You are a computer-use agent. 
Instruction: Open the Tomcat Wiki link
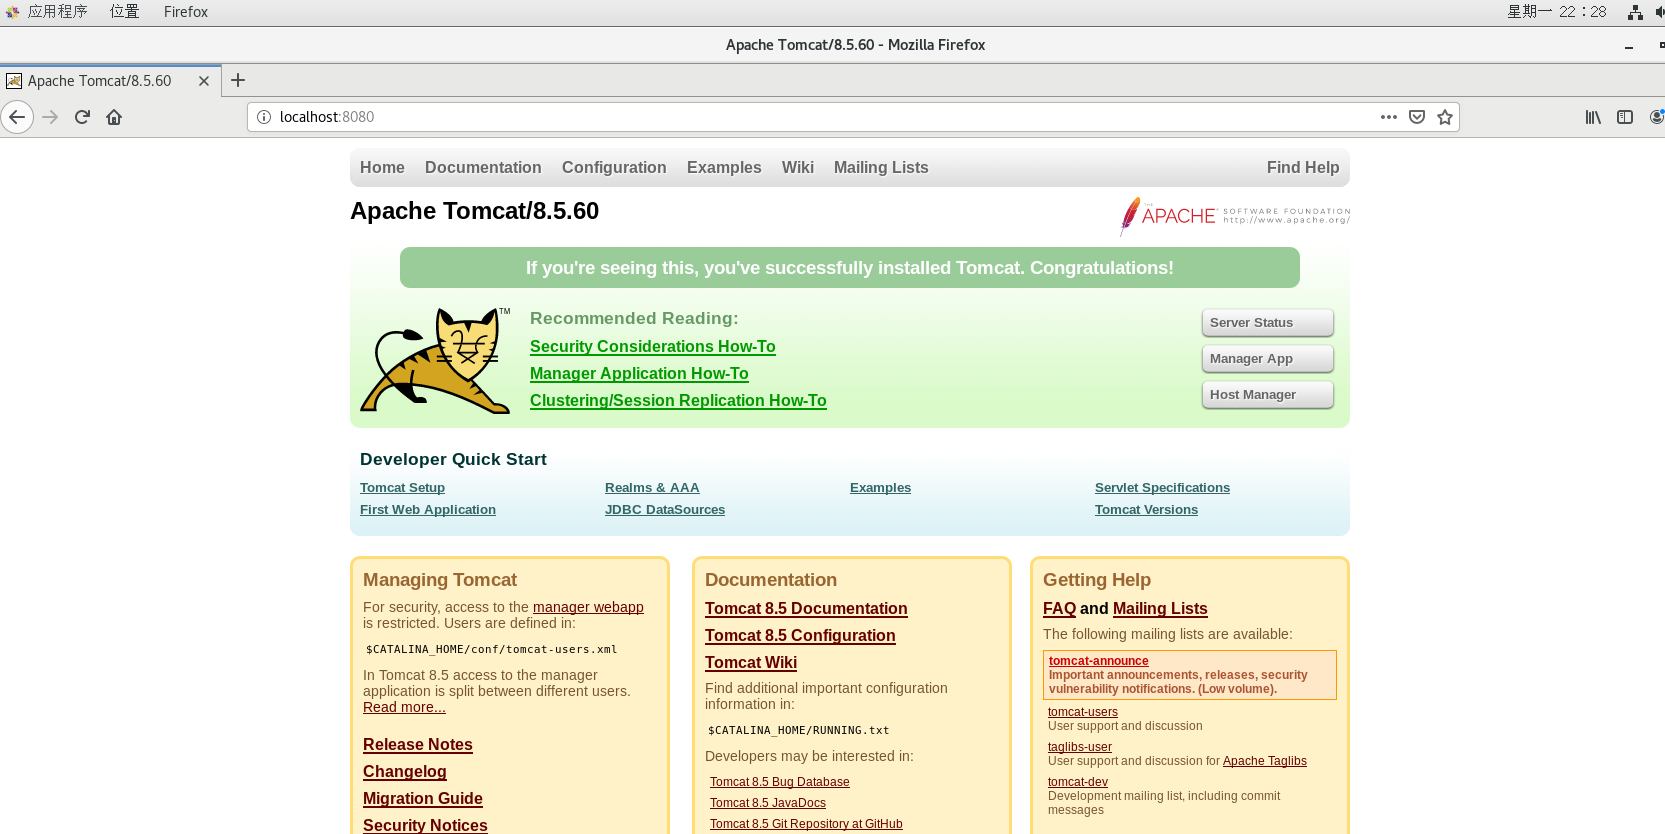[x=751, y=663]
